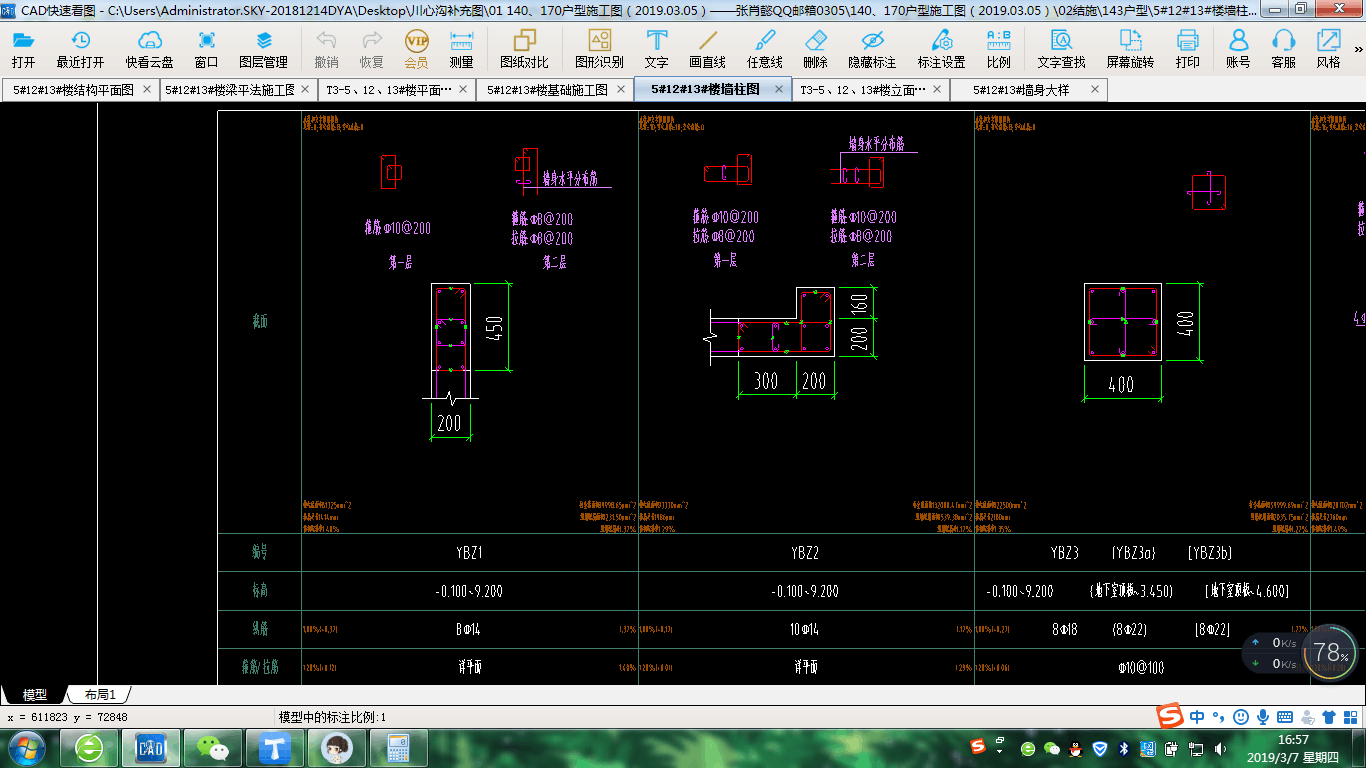This screenshot has height=768, width=1366.
Task: Click the Bluetooth tray icon
Action: [1123, 748]
